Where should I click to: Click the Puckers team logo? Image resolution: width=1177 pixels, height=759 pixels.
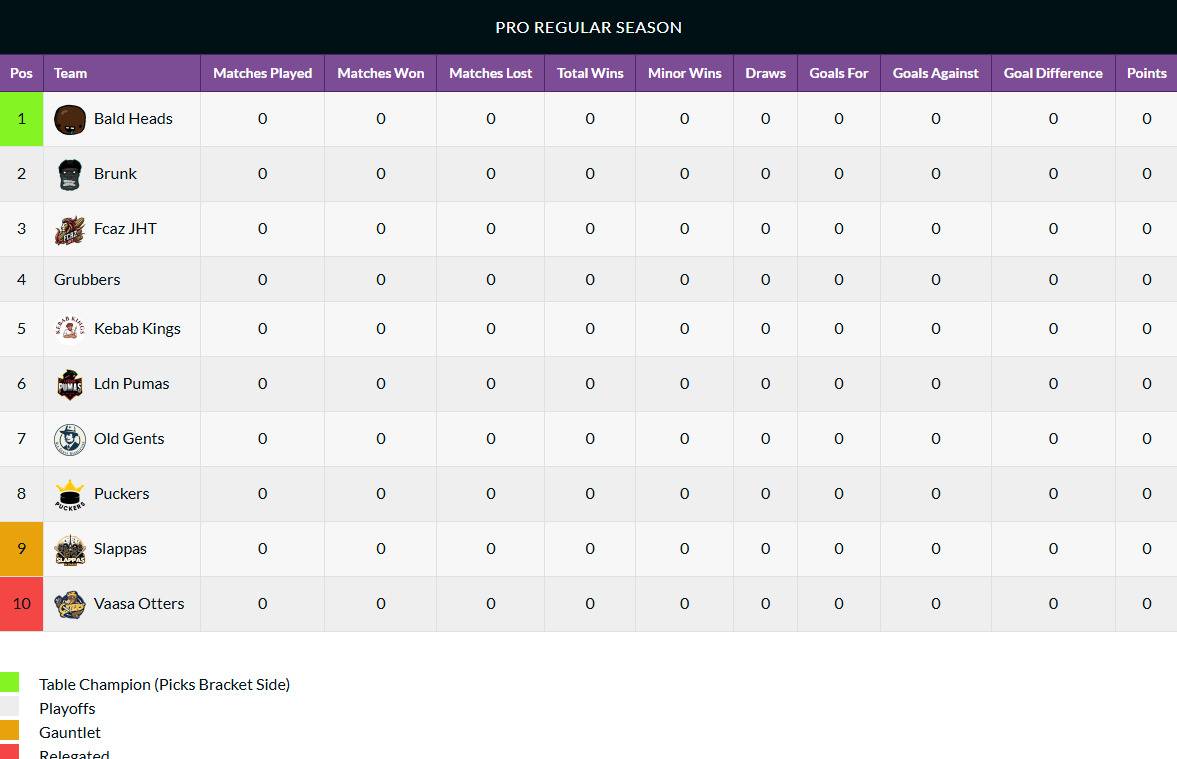[x=70, y=495]
